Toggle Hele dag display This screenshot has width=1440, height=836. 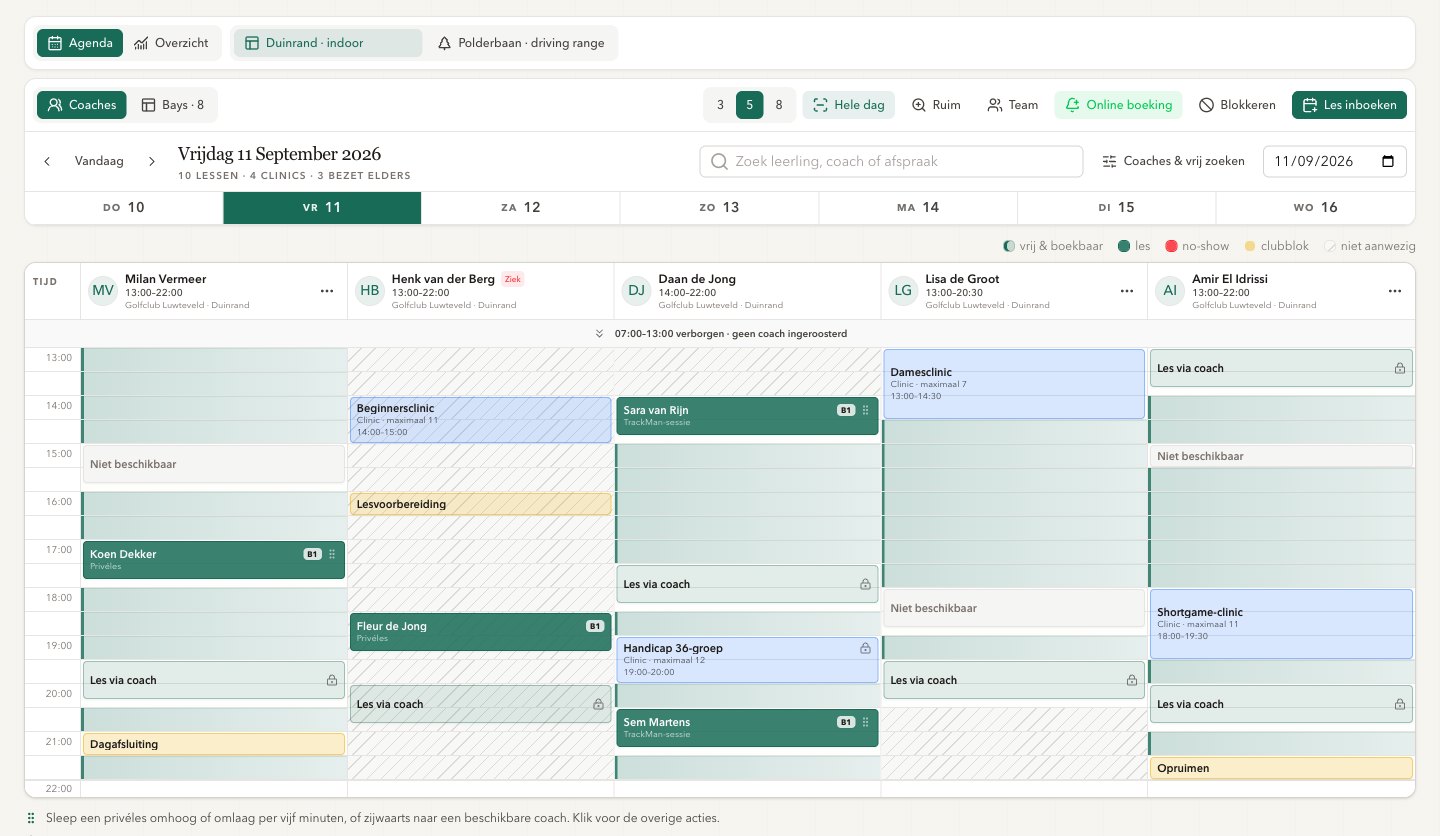pyautogui.click(x=849, y=105)
